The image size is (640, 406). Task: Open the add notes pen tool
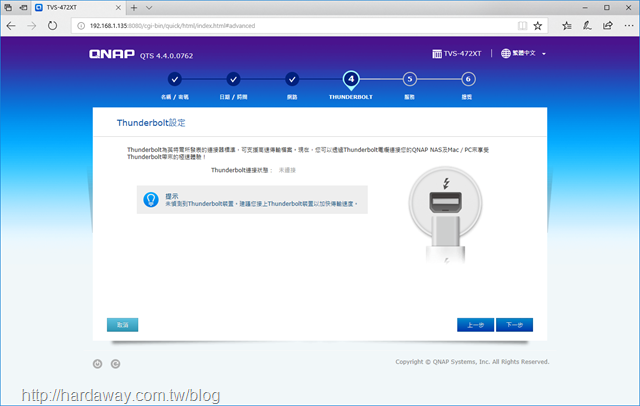pyautogui.click(x=587, y=26)
